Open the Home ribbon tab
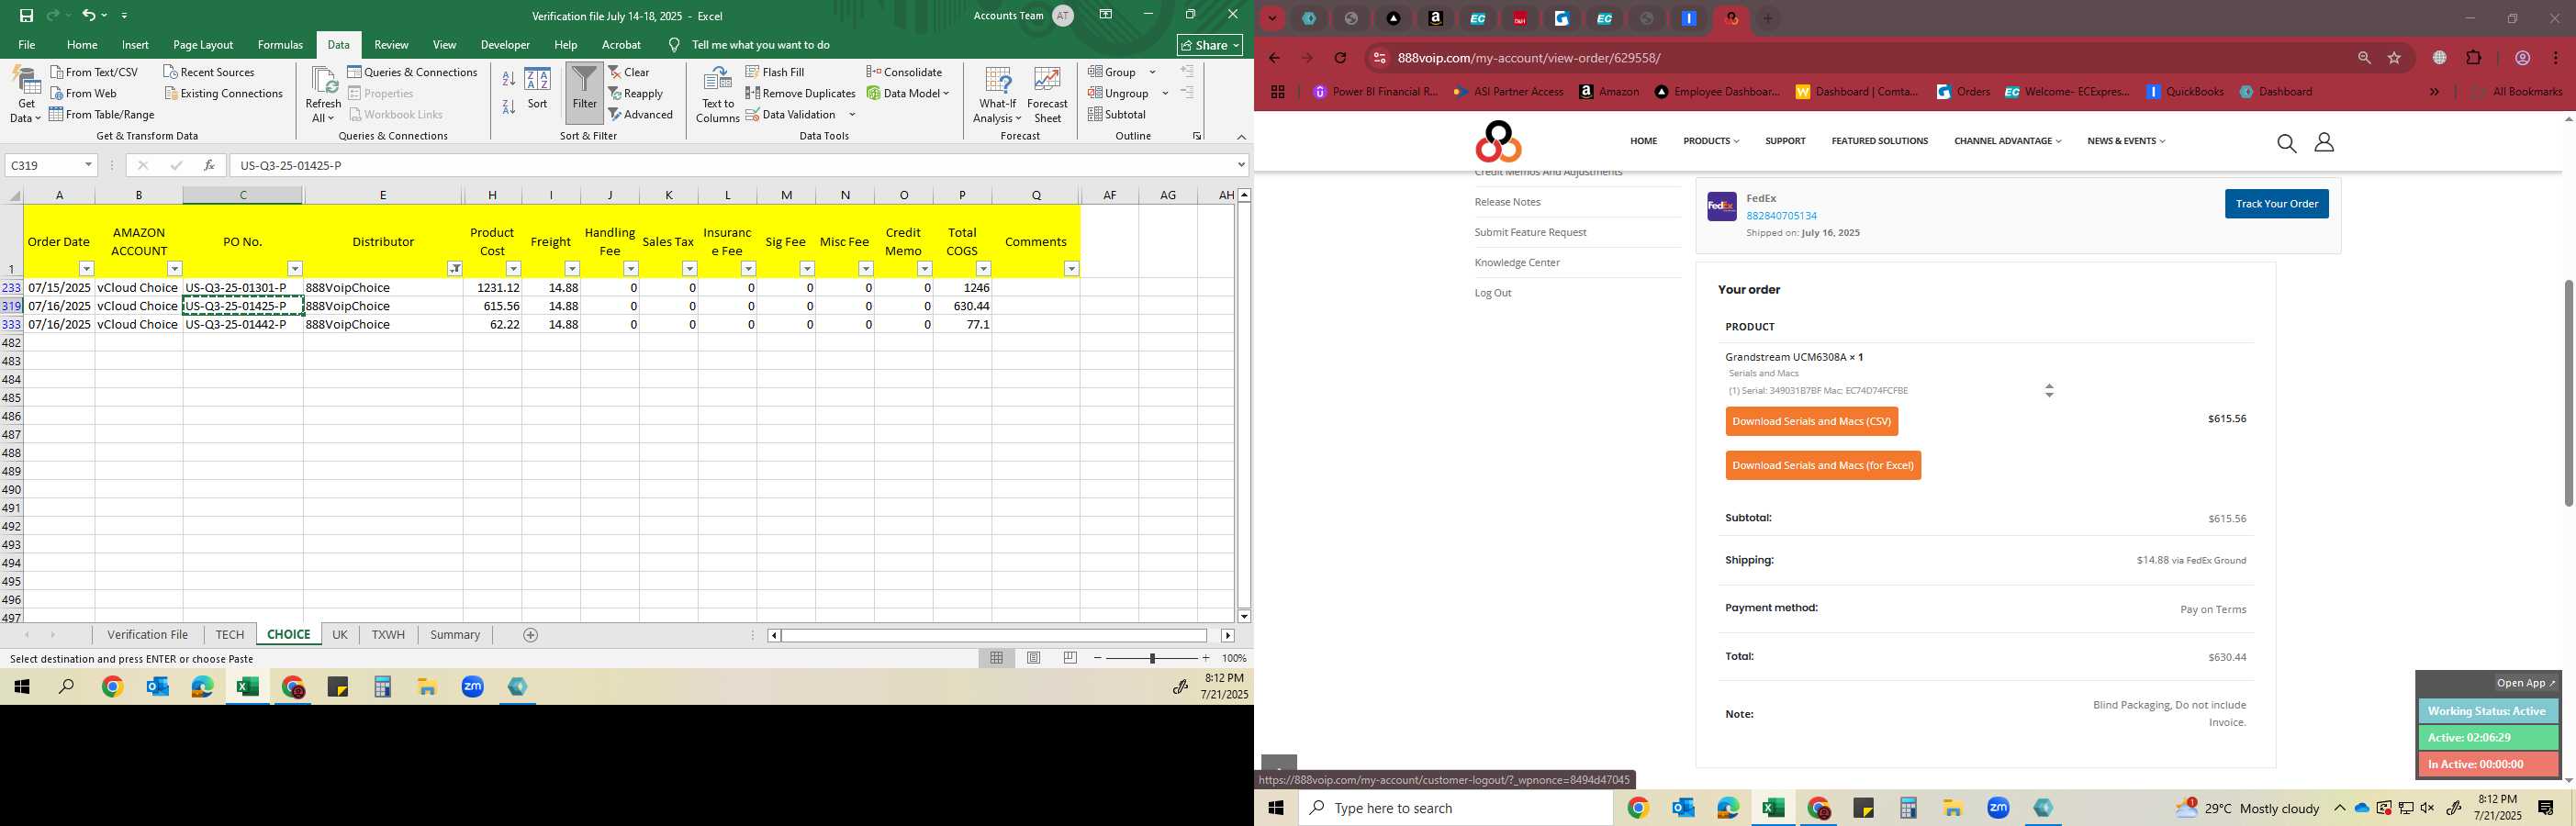The height and width of the screenshot is (826, 2576). 82,44
